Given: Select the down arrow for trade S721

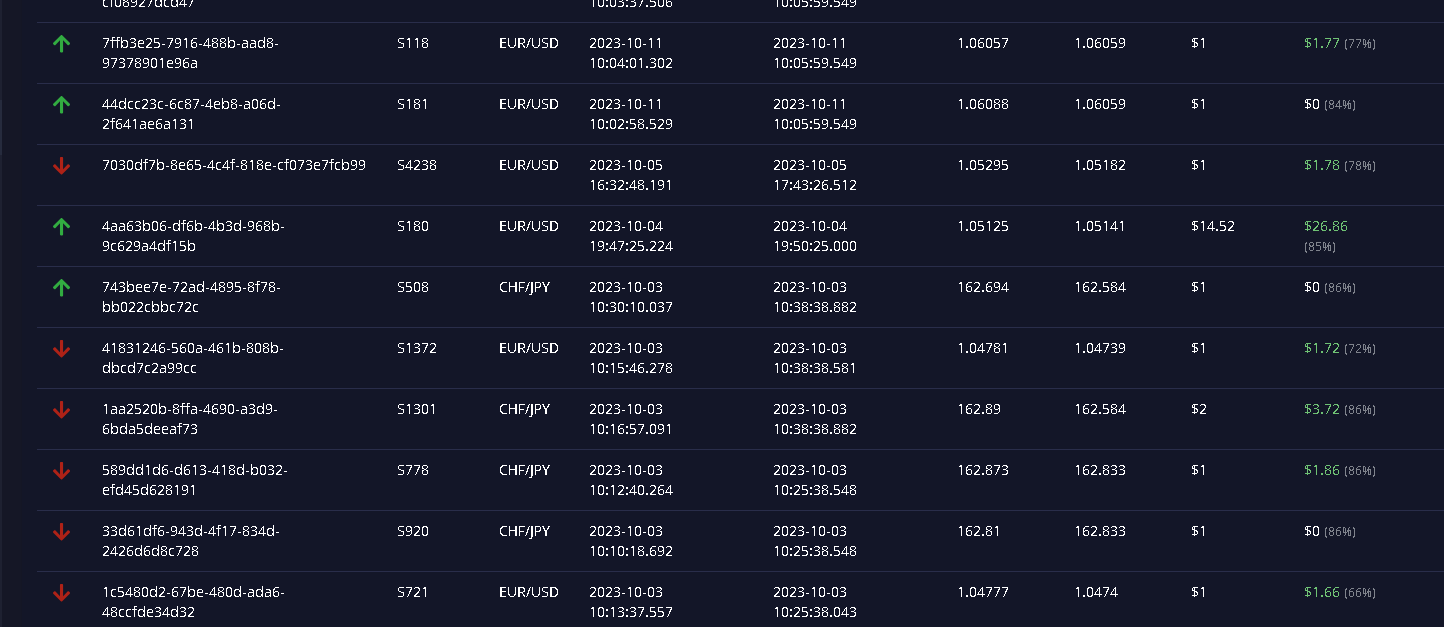Looking at the screenshot, I should tap(61, 593).
